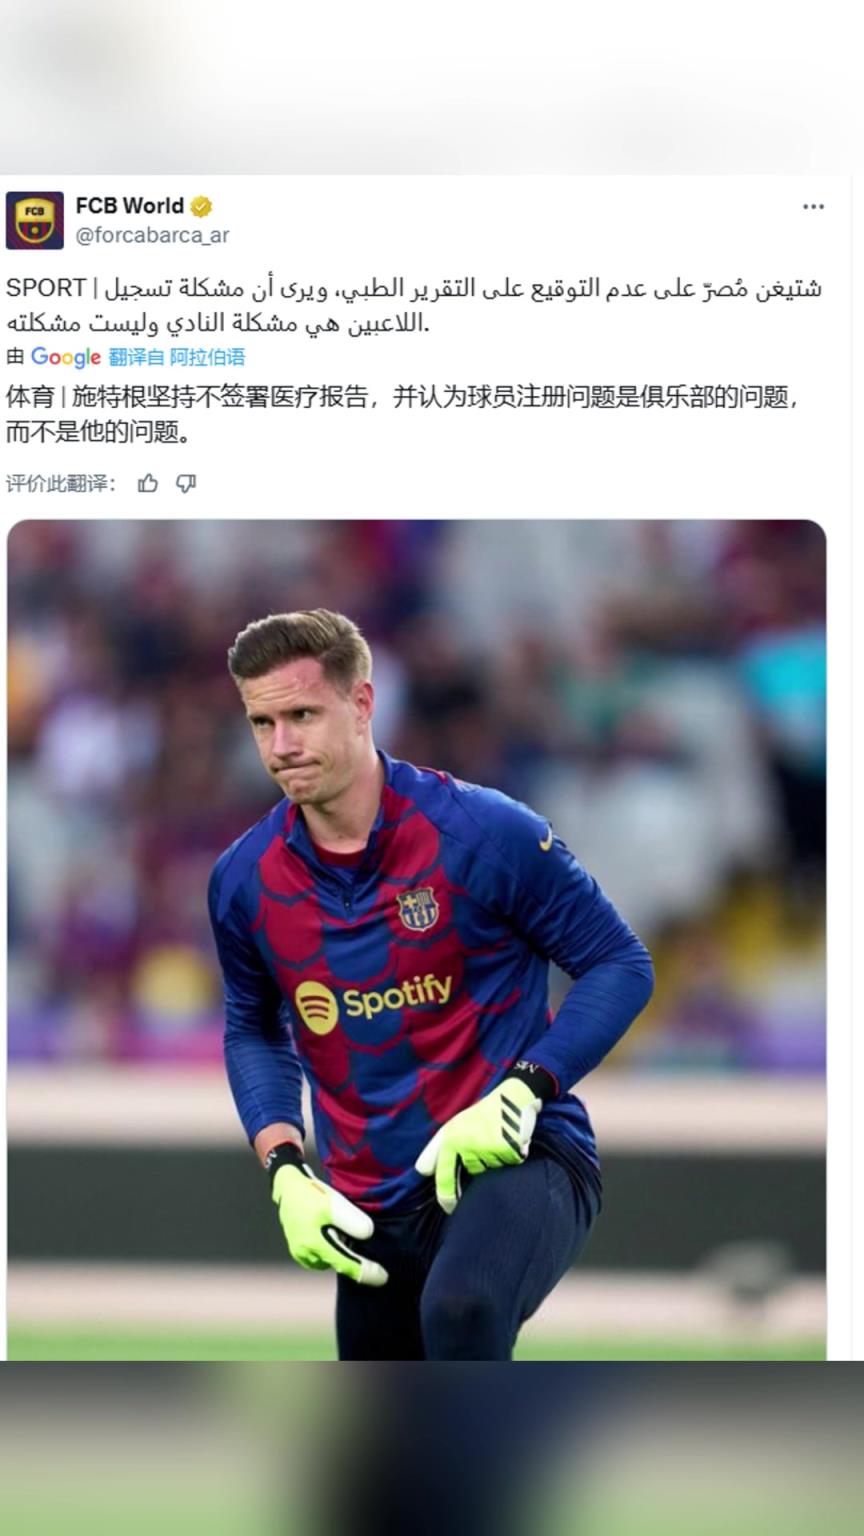Screen dimensions: 864x1536
Task: Rate the translation with thumbs down
Action: (x=185, y=484)
